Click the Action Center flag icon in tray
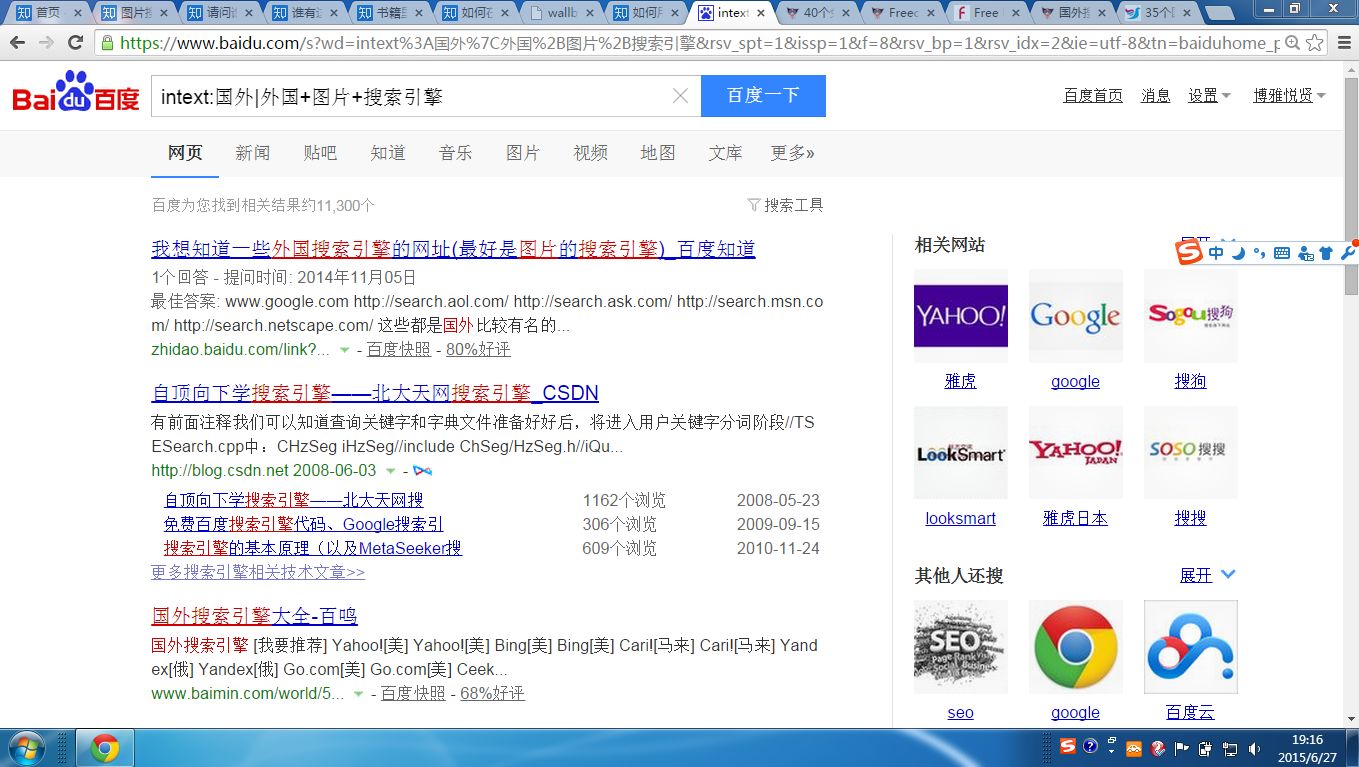 point(1182,748)
